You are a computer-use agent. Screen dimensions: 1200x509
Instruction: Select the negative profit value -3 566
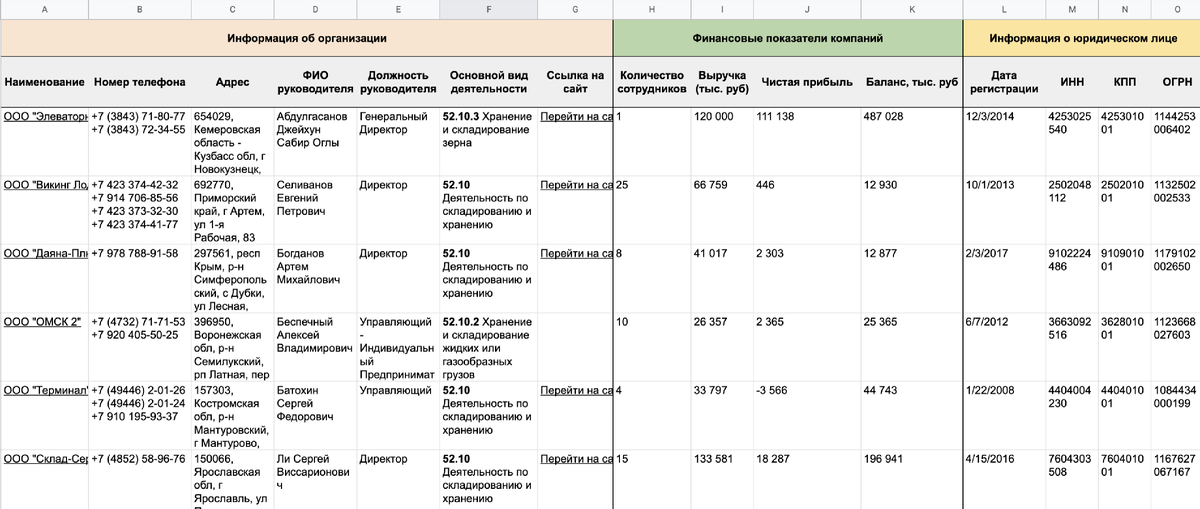pos(806,414)
